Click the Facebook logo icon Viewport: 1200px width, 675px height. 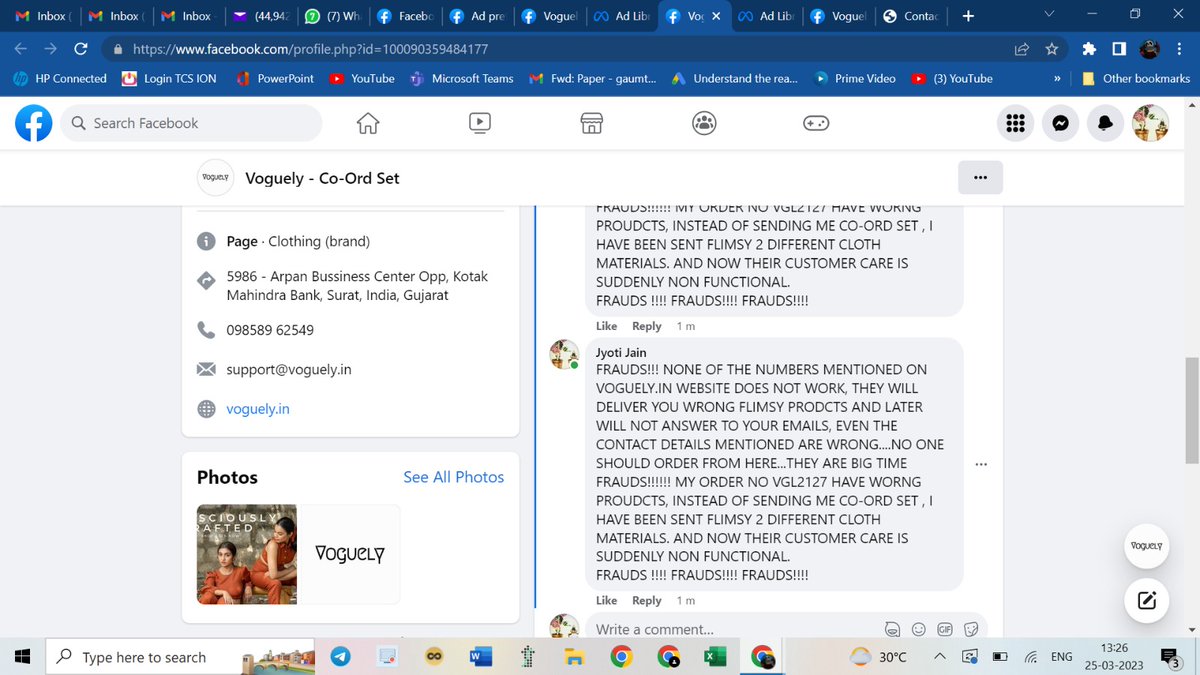coord(34,123)
